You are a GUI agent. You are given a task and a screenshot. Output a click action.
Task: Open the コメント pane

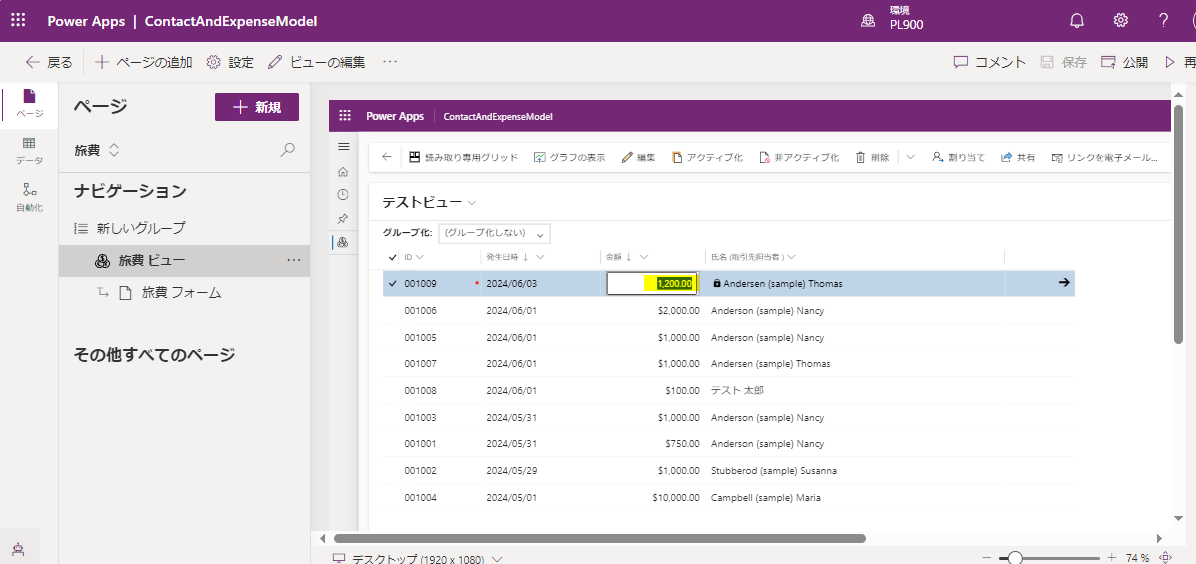tap(990, 63)
